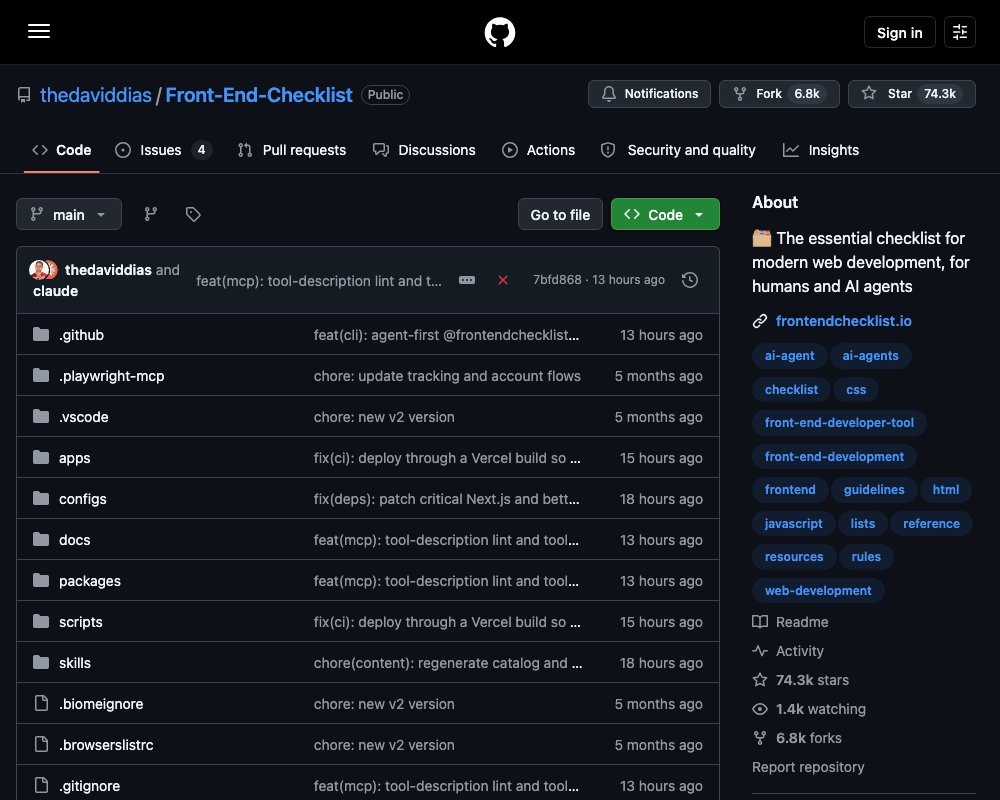This screenshot has height=800, width=1000.
Task: Show failed checks red X icon
Action: click(x=503, y=280)
